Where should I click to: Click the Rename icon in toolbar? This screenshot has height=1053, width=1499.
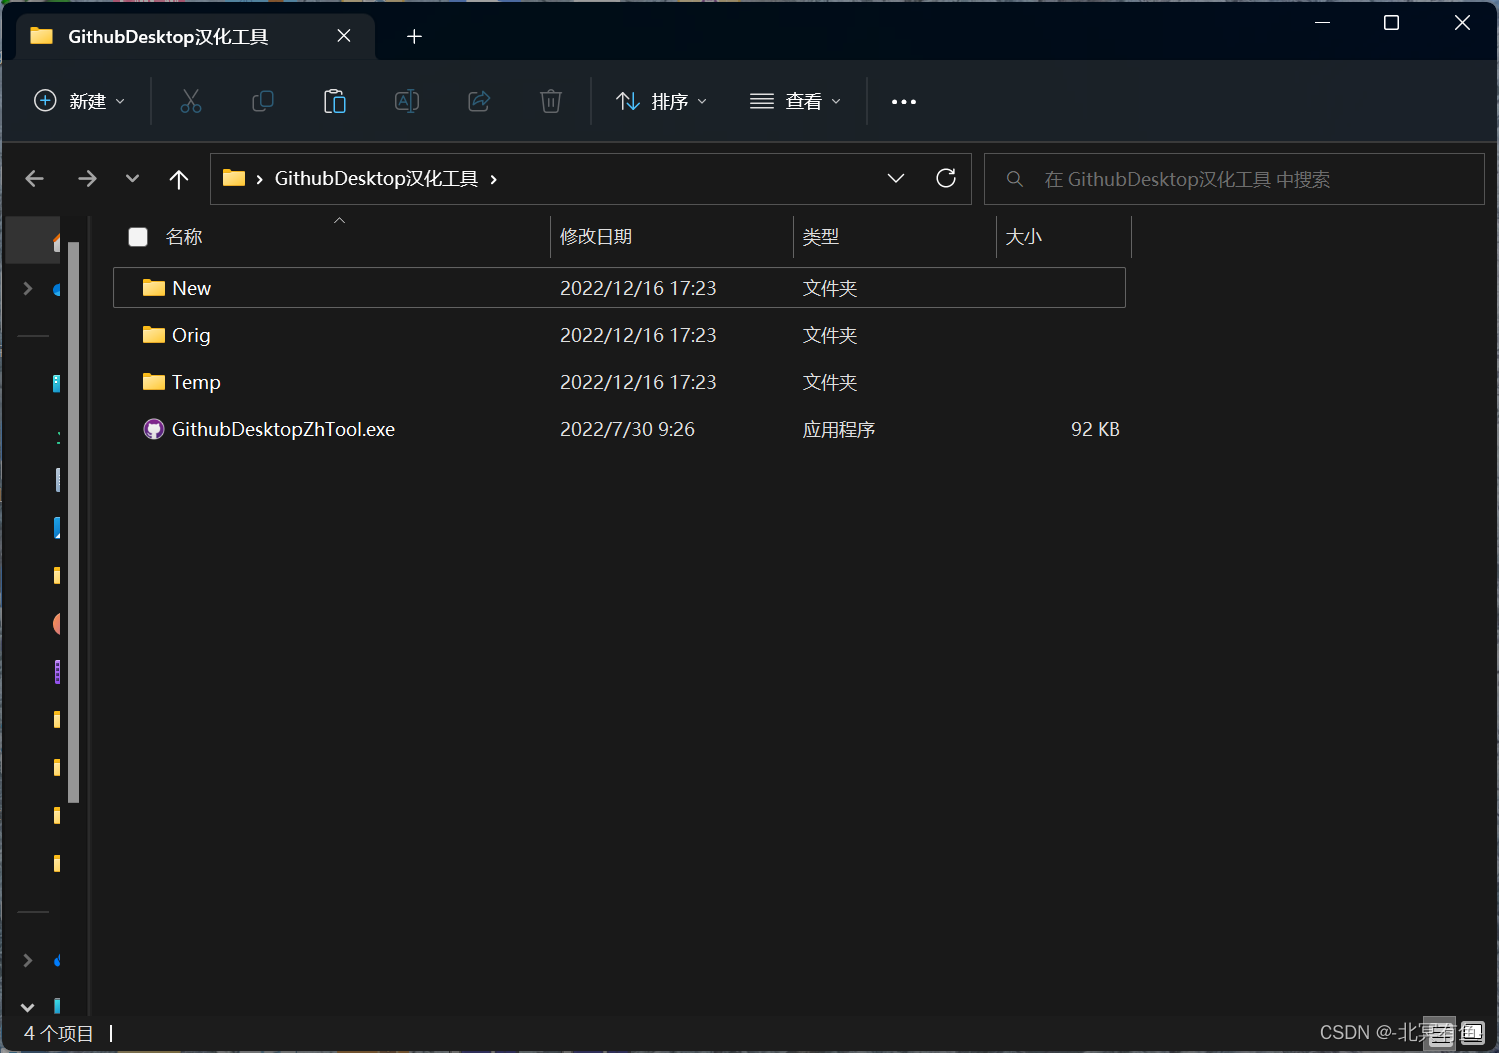[407, 101]
